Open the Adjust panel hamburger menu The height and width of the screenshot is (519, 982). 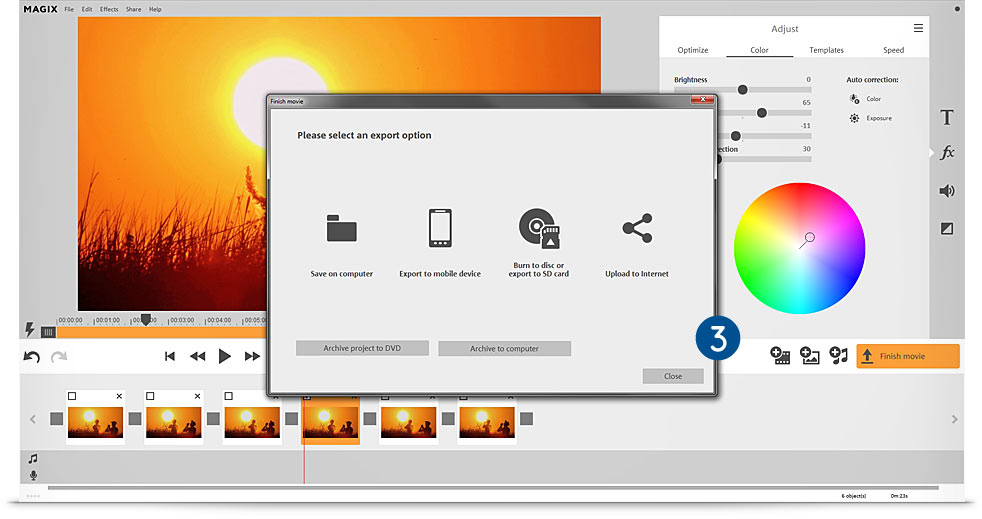[918, 29]
